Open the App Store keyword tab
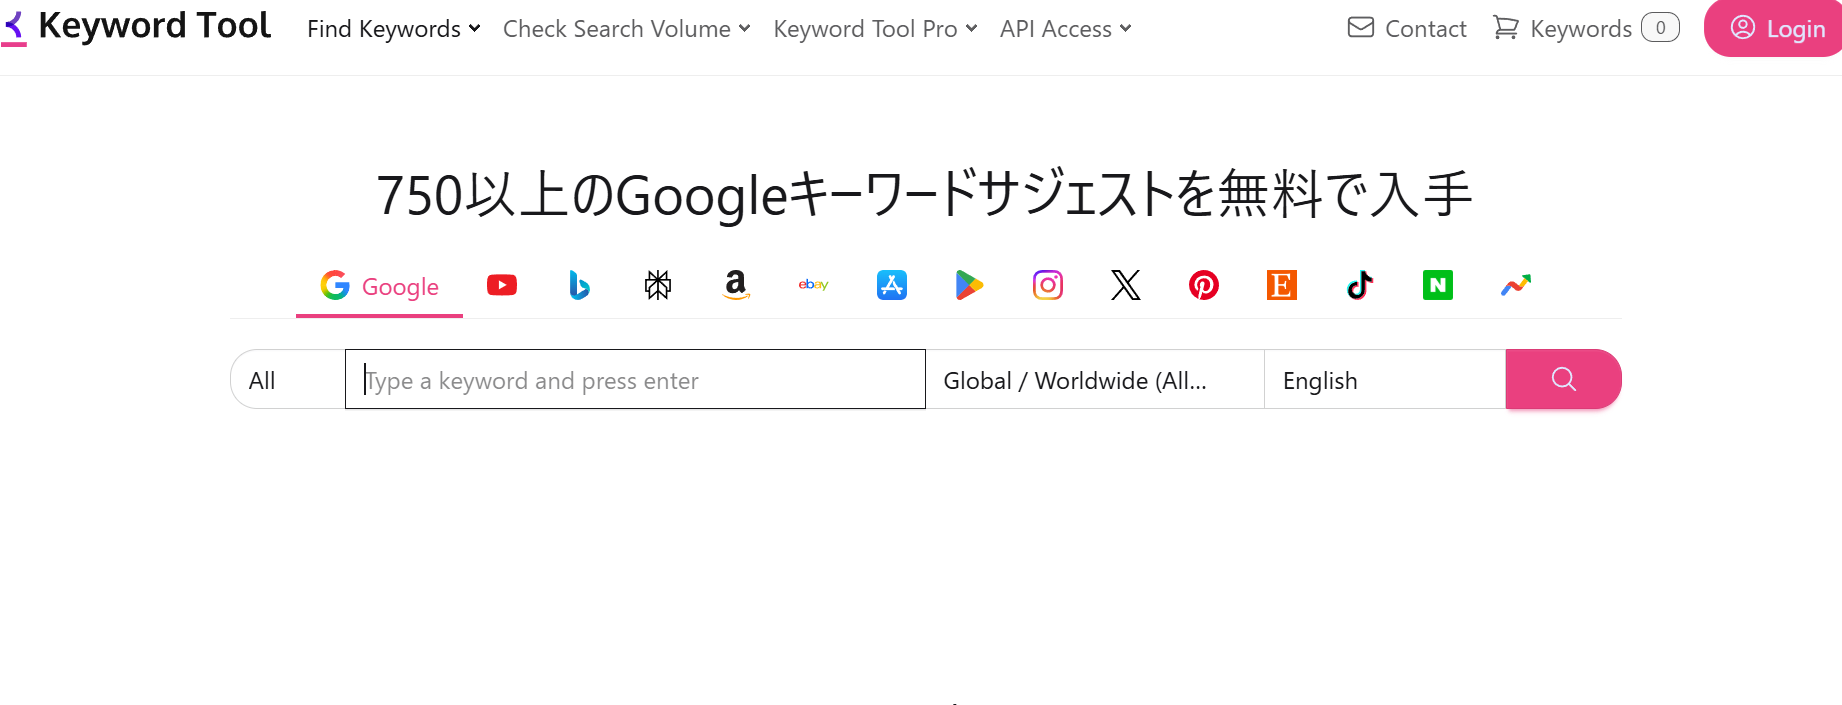The width and height of the screenshot is (1842, 705). coord(891,286)
